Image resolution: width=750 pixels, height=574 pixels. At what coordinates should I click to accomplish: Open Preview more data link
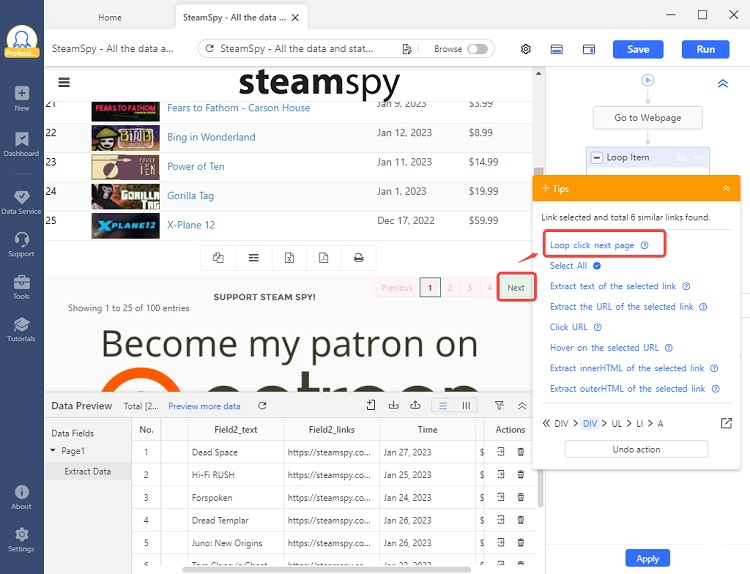204,406
